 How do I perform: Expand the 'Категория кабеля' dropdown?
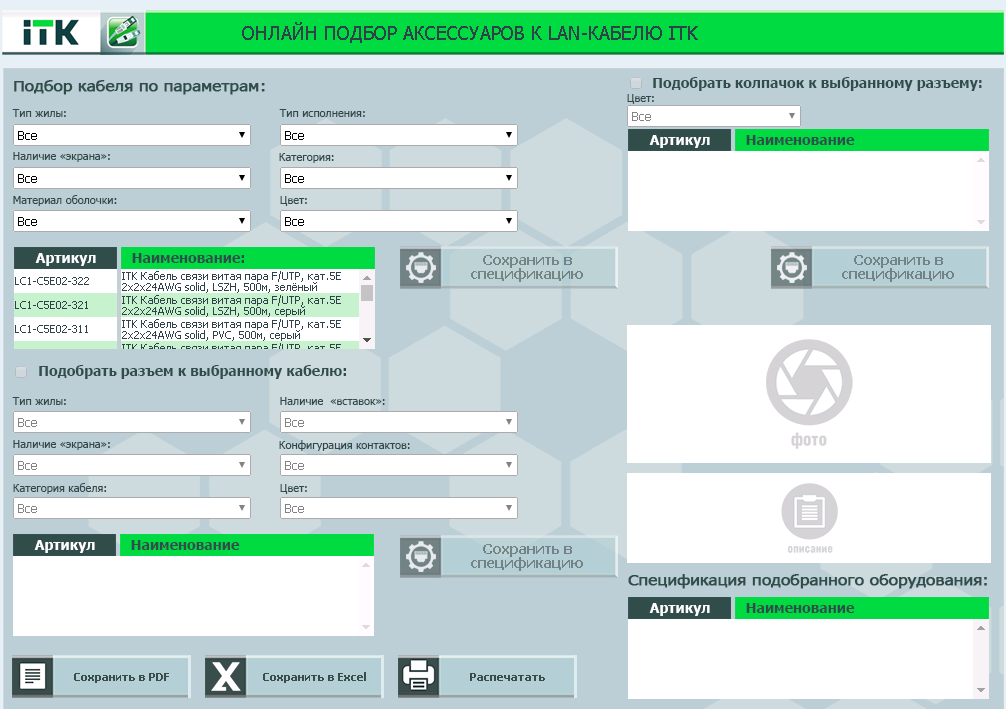[x=132, y=508]
